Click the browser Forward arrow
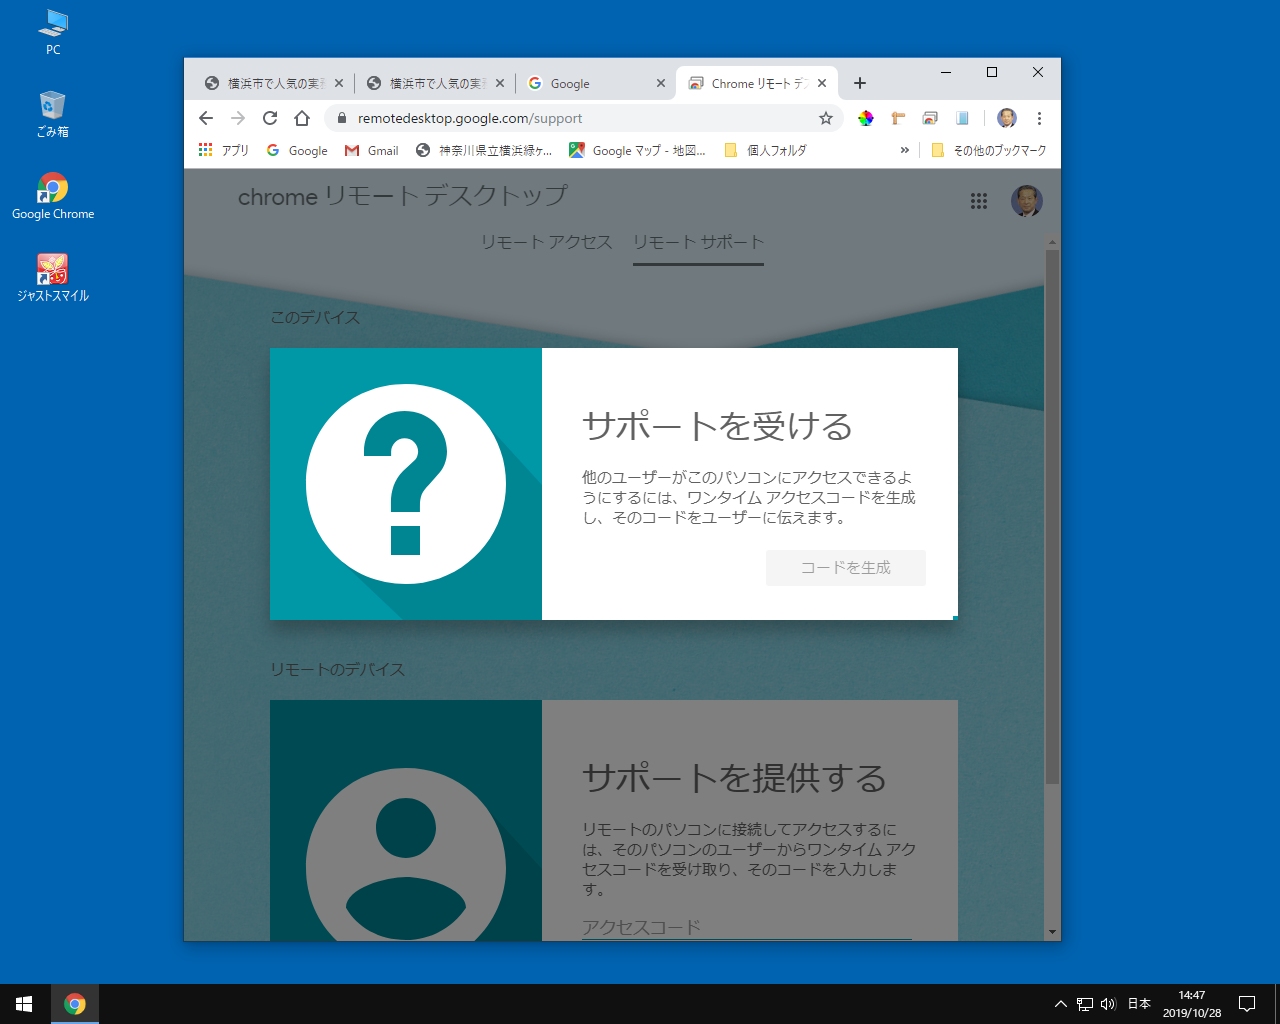The width and height of the screenshot is (1280, 1024). [238, 118]
